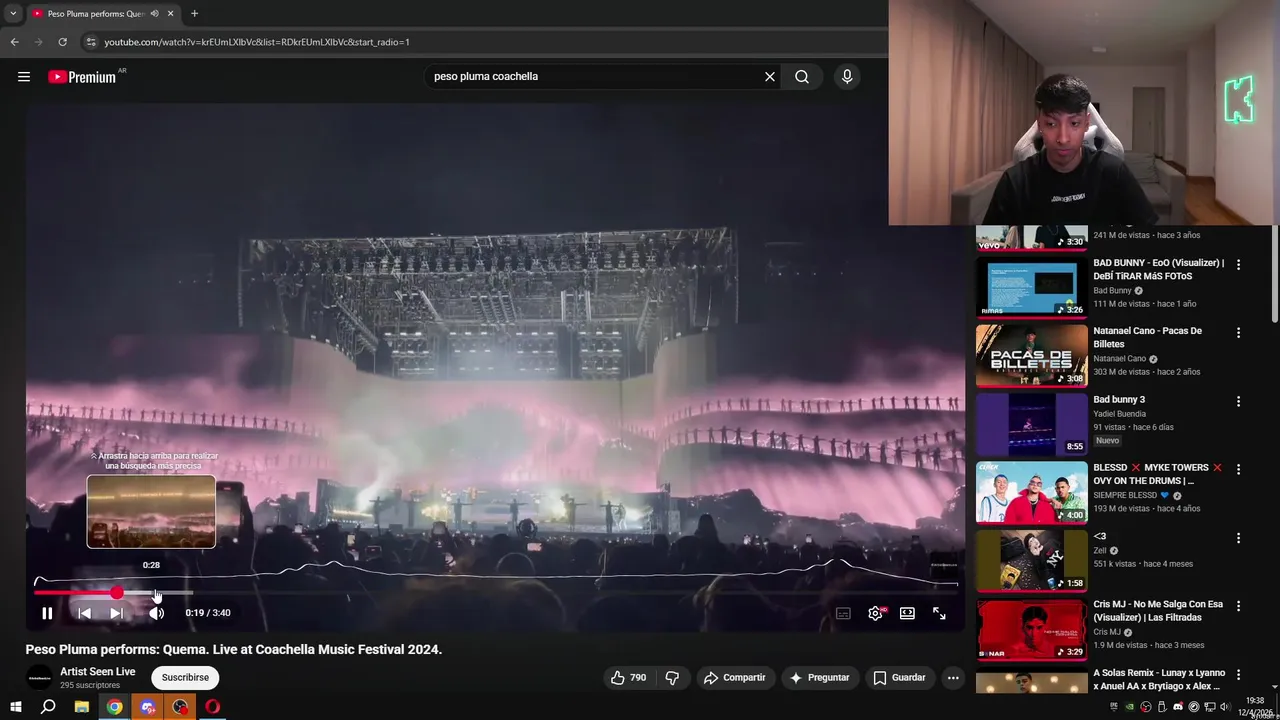Open Opera browser from the taskbar
The width and height of the screenshot is (1280, 720).
[213, 707]
